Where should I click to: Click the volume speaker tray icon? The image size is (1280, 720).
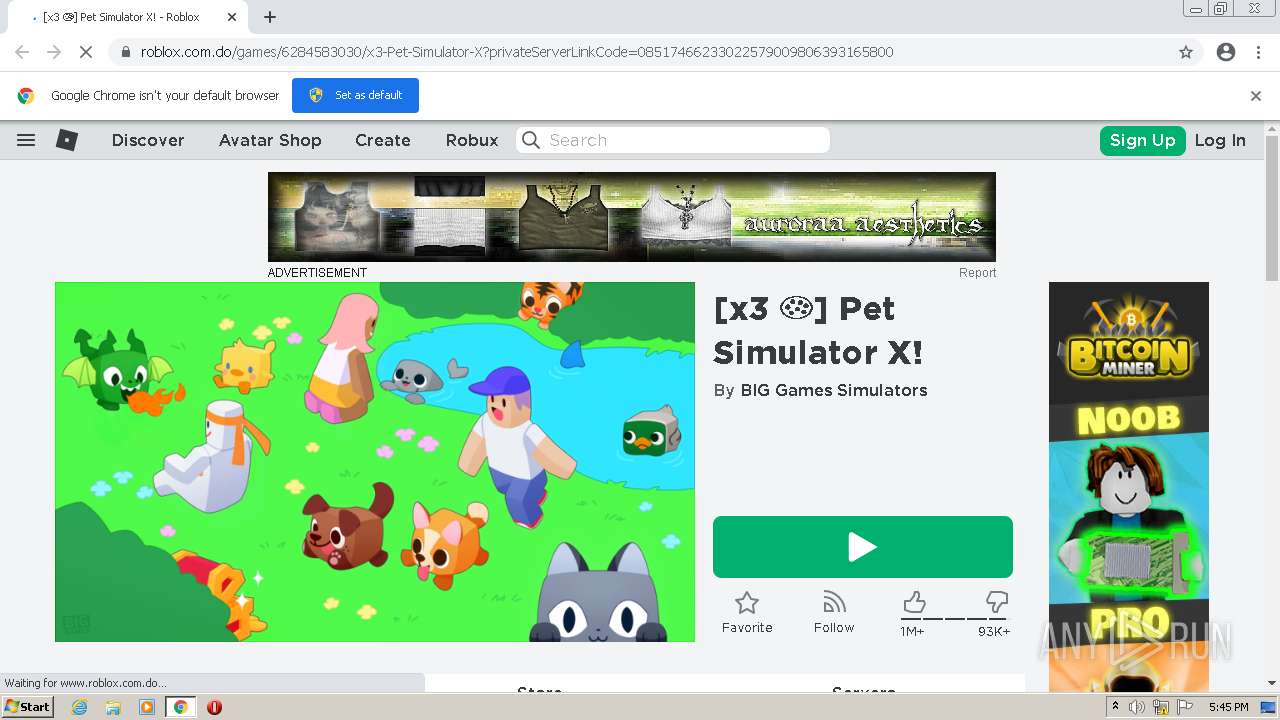point(1137,707)
